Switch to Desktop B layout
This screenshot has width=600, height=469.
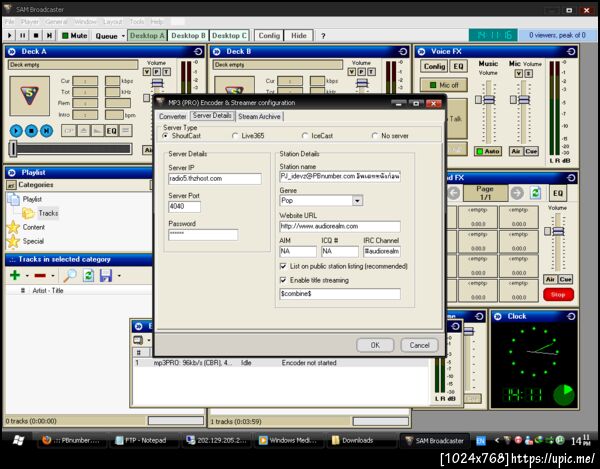point(188,36)
